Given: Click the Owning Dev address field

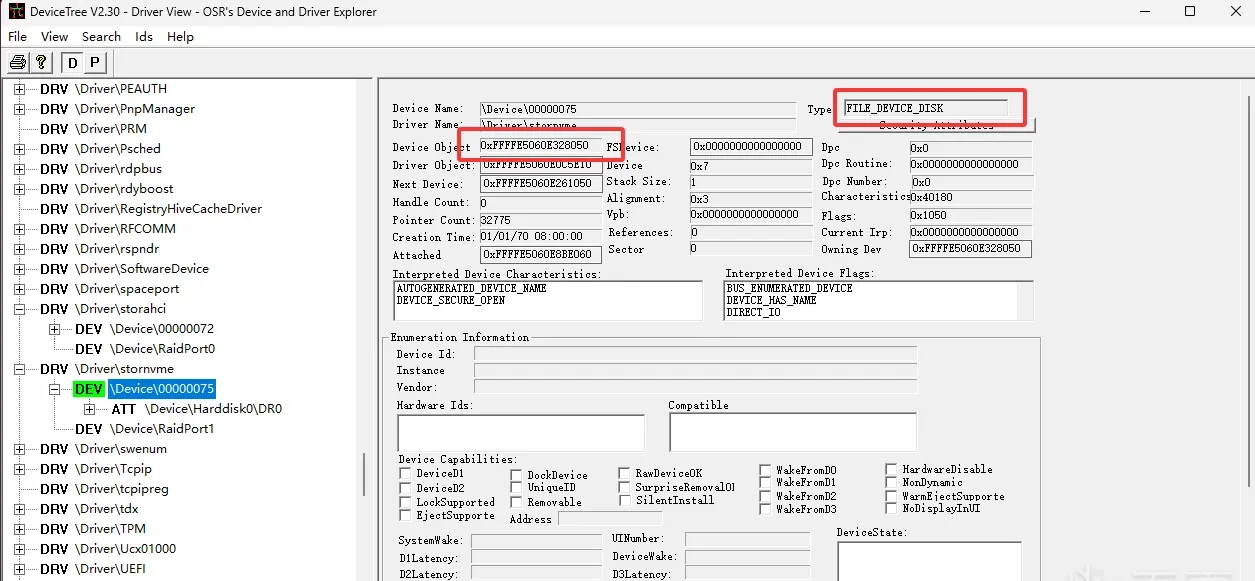Looking at the screenshot, I should click(x=970, y=249).
